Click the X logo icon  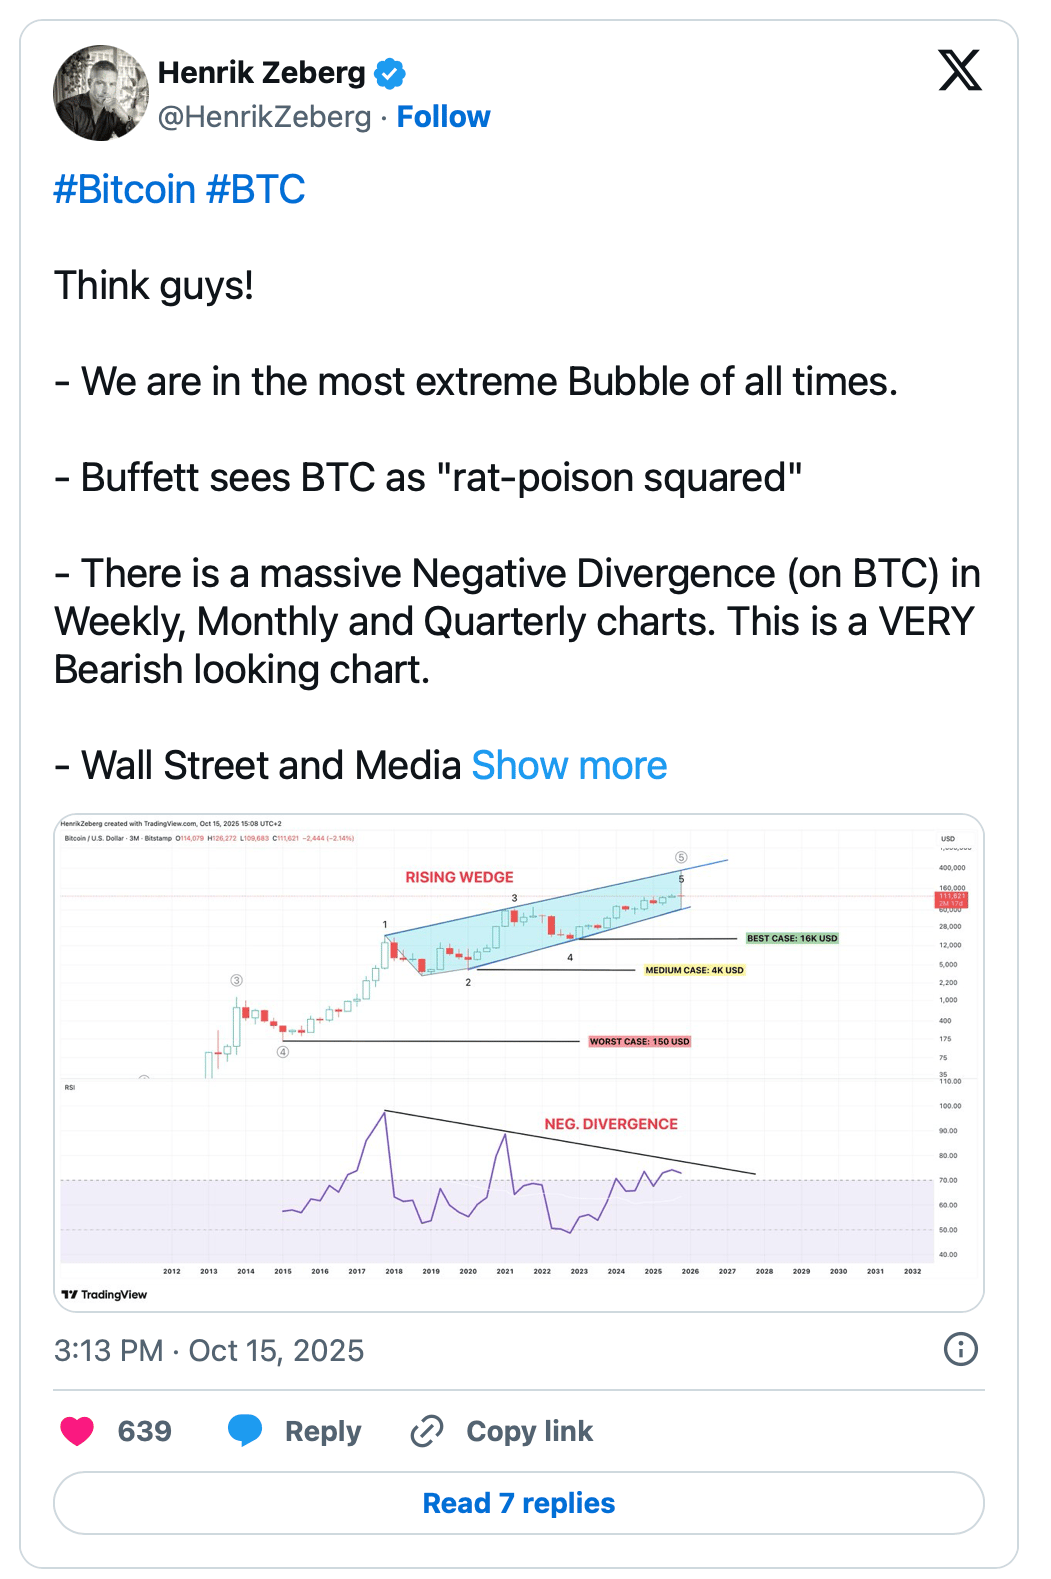tap(959, 70)
